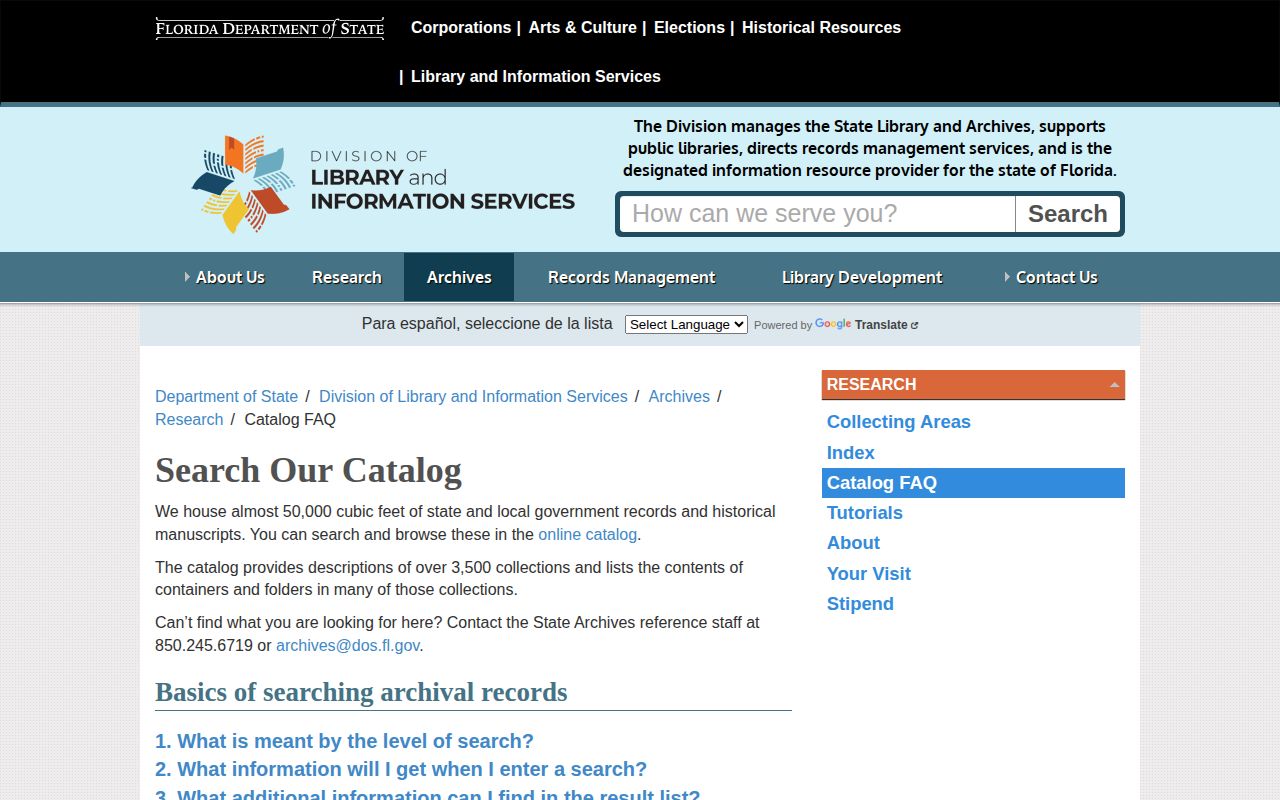
Task: Open Your Visit sidebar link
Action: (x=869, y=574)
